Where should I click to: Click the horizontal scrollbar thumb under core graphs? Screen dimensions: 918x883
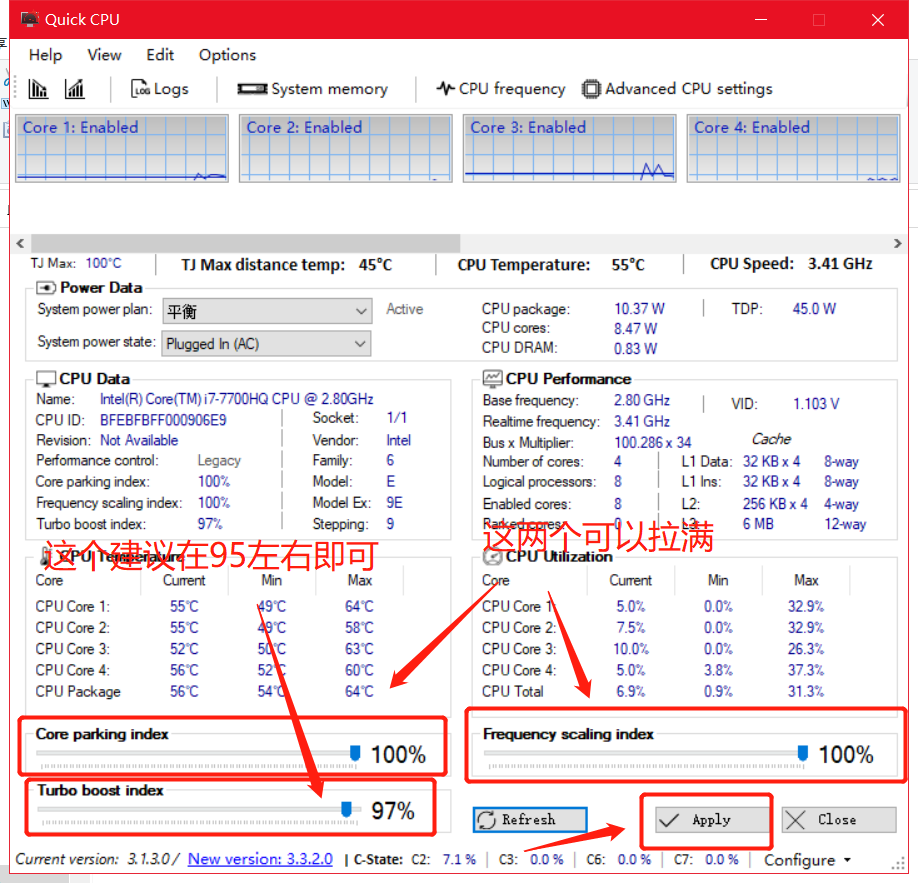click(245, 243)
